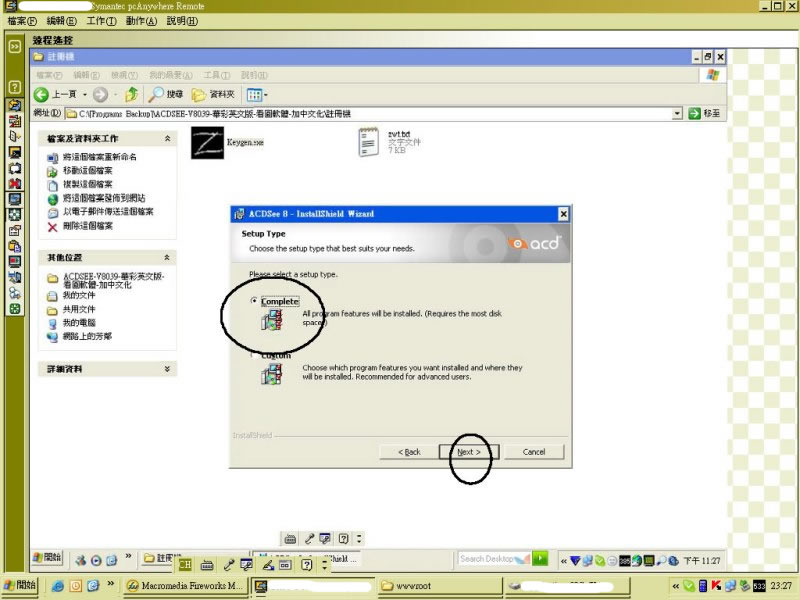The width and height of the screenshot is (800, 600).
Task: Click 複製這個檔案 copy file link
Action: (x=87, y=184)
